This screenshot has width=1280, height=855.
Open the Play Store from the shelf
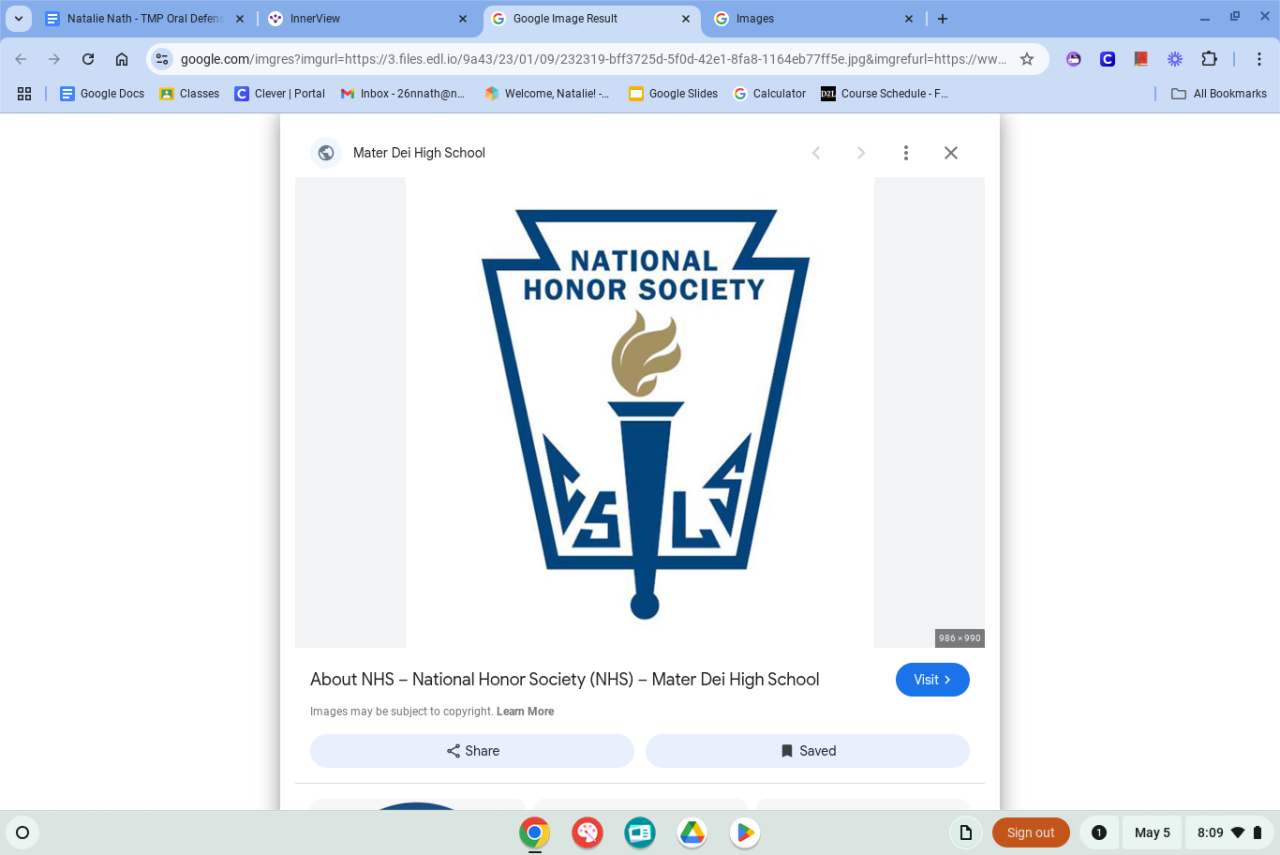click(745, 832)
